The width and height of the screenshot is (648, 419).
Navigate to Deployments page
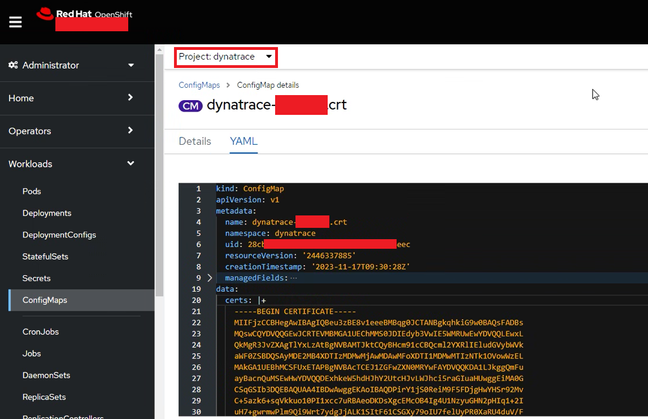(x=46, y=212)
